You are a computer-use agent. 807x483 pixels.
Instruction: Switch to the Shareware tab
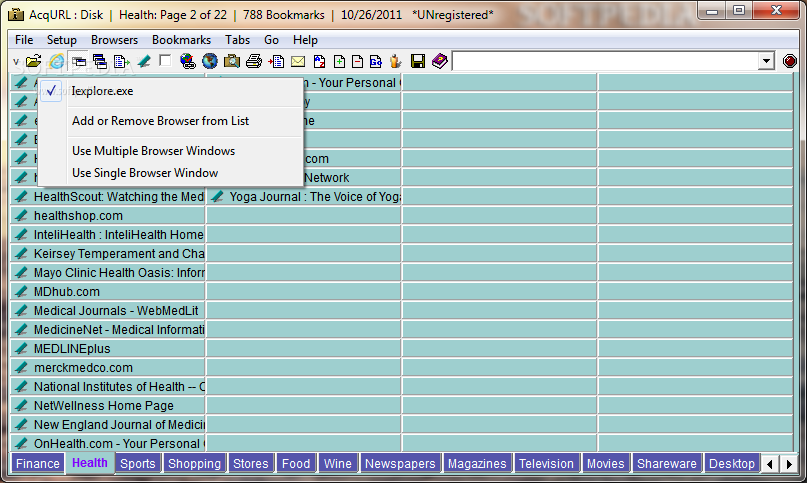[666, 463]
